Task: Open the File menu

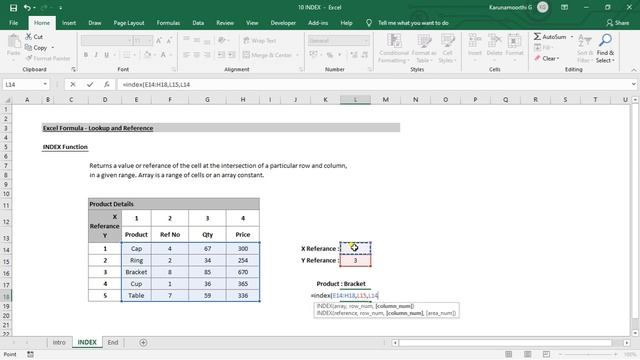Action: 13,23
